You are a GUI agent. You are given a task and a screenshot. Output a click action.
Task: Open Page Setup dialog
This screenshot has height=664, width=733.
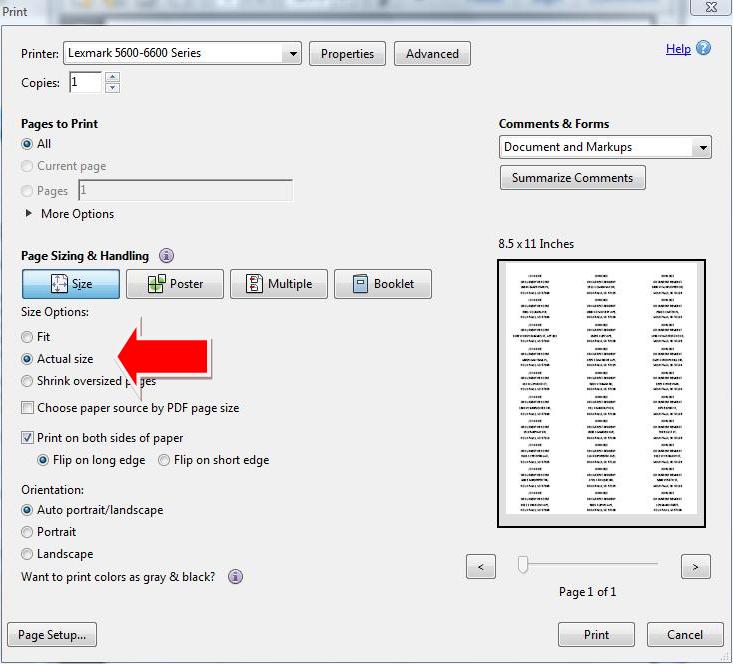coord(51,635)
